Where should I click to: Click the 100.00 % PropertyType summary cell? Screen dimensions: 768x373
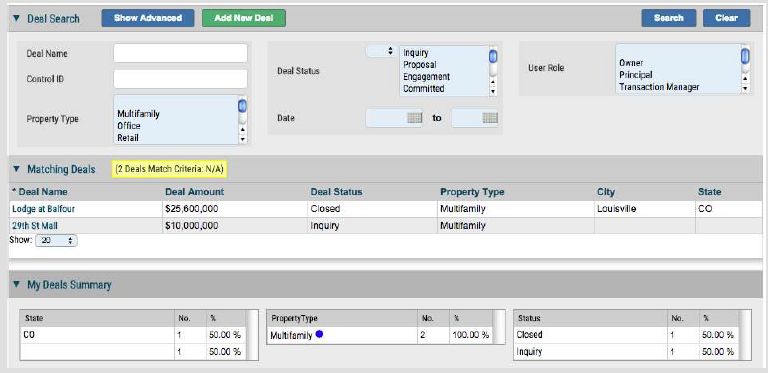(x=471, y=335)
